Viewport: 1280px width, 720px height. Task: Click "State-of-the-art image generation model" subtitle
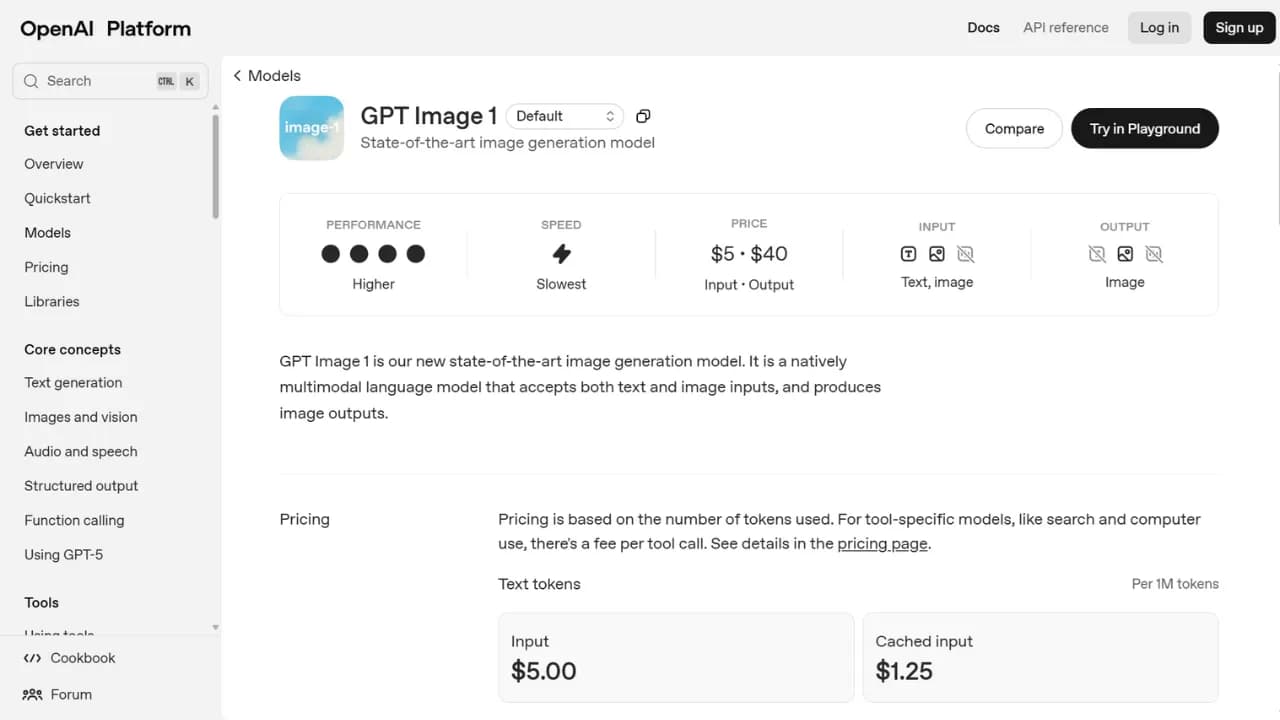(507, 143)
